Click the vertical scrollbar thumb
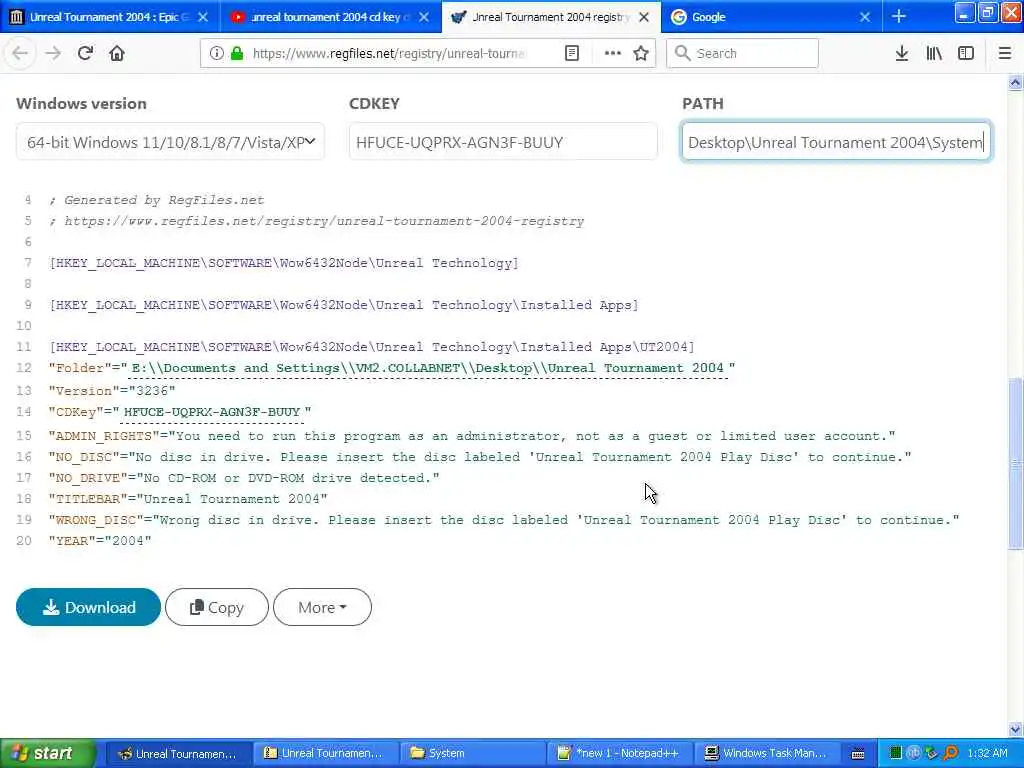The image size is (1024, 768). pyautogui.click(x=1015, y=462)
